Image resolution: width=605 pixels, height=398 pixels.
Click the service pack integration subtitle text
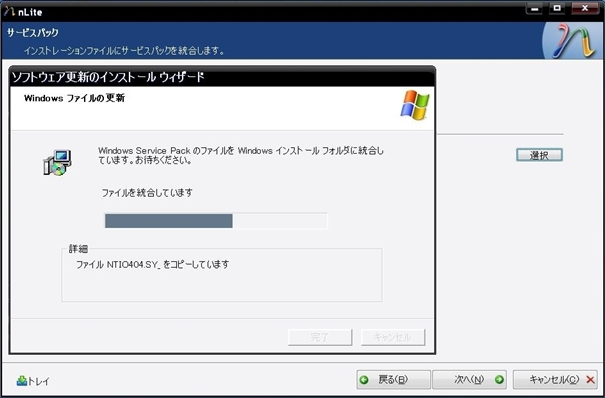click(124, 51)
